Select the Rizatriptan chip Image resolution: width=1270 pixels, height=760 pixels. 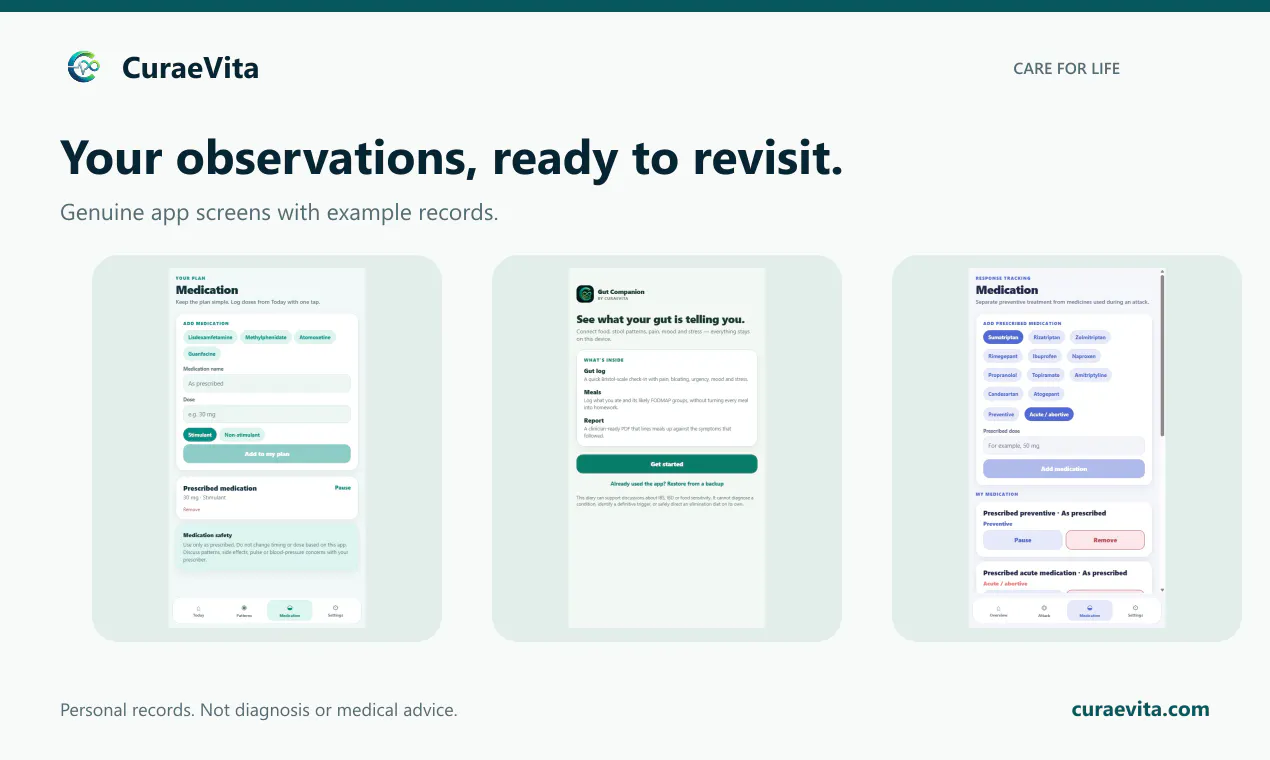1047,337
